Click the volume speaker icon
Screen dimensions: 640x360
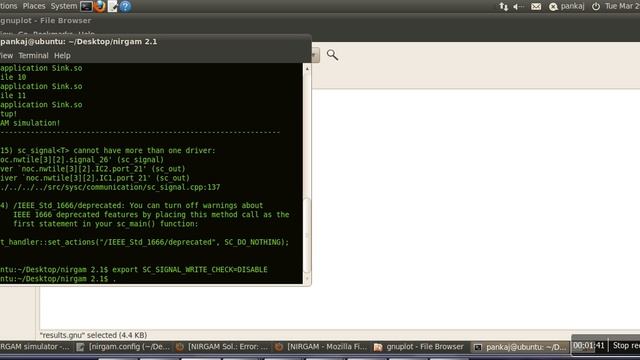point(518,7)
